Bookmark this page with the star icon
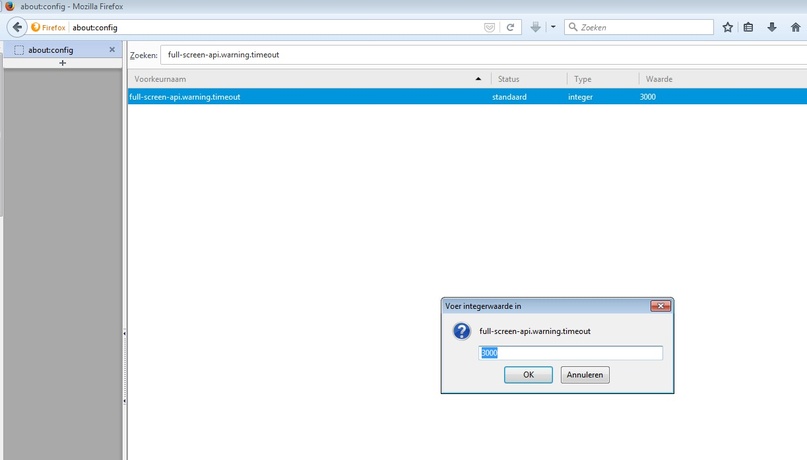This screenshot has width=807, height=460. point(727,27)
